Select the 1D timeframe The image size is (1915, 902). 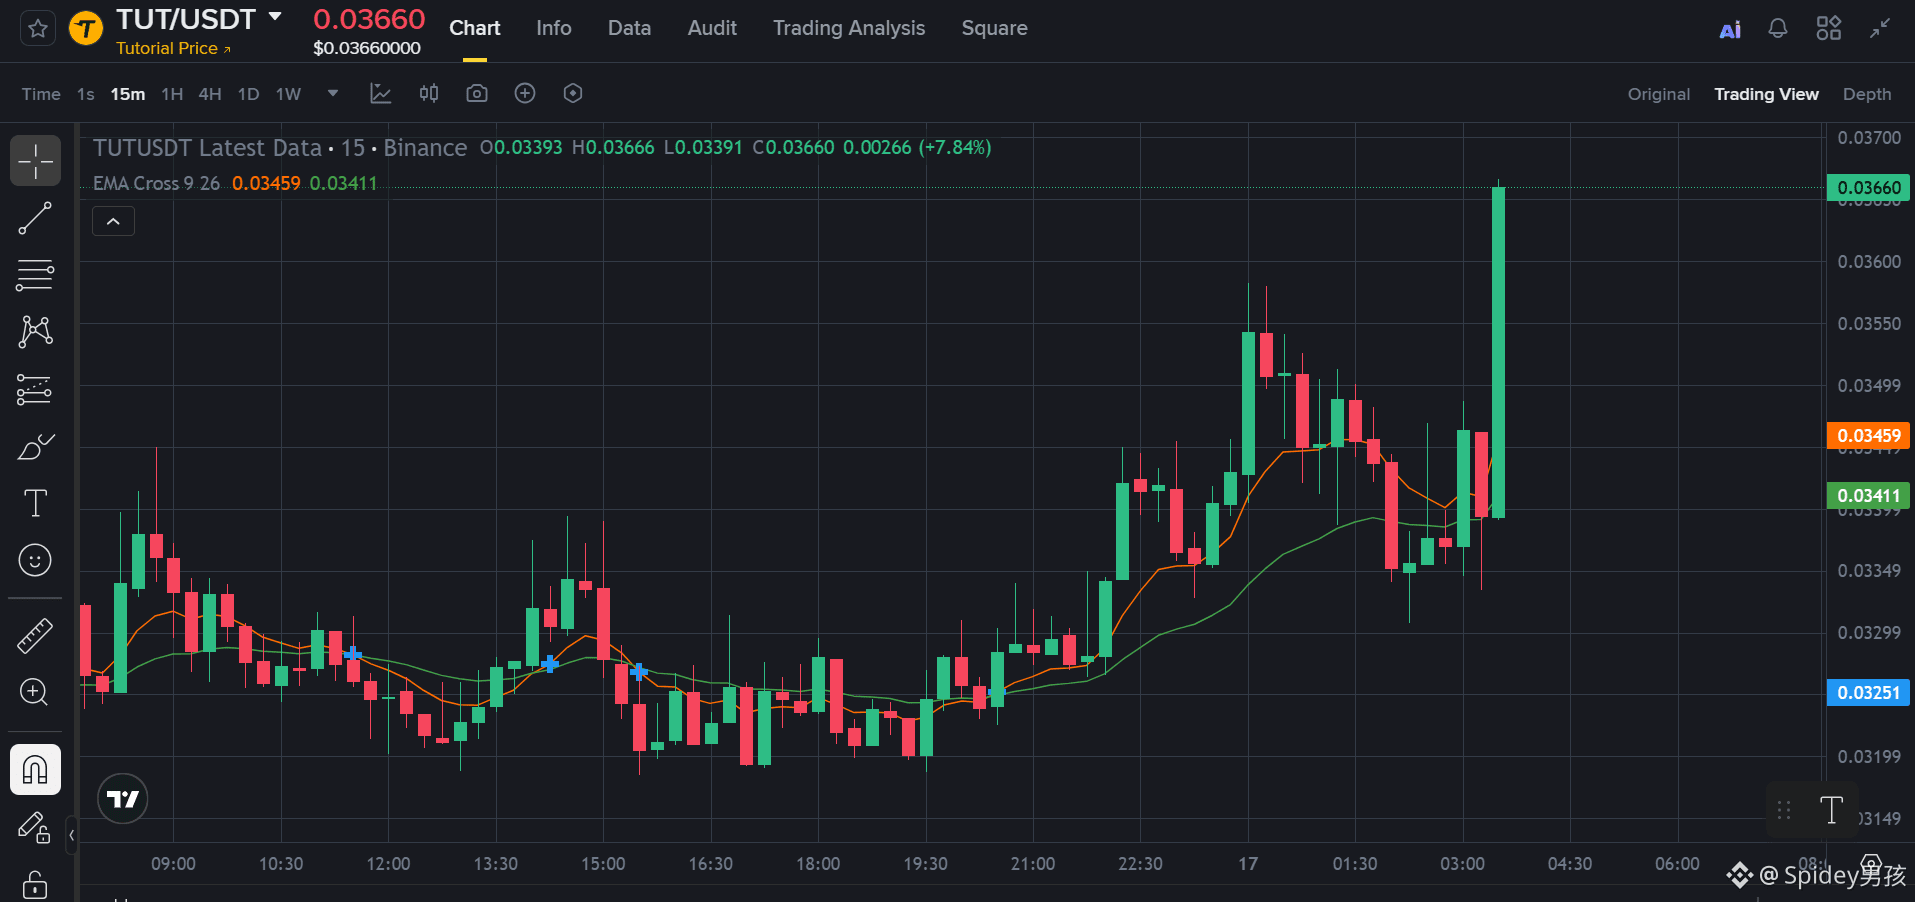click(x=248, y=94)
